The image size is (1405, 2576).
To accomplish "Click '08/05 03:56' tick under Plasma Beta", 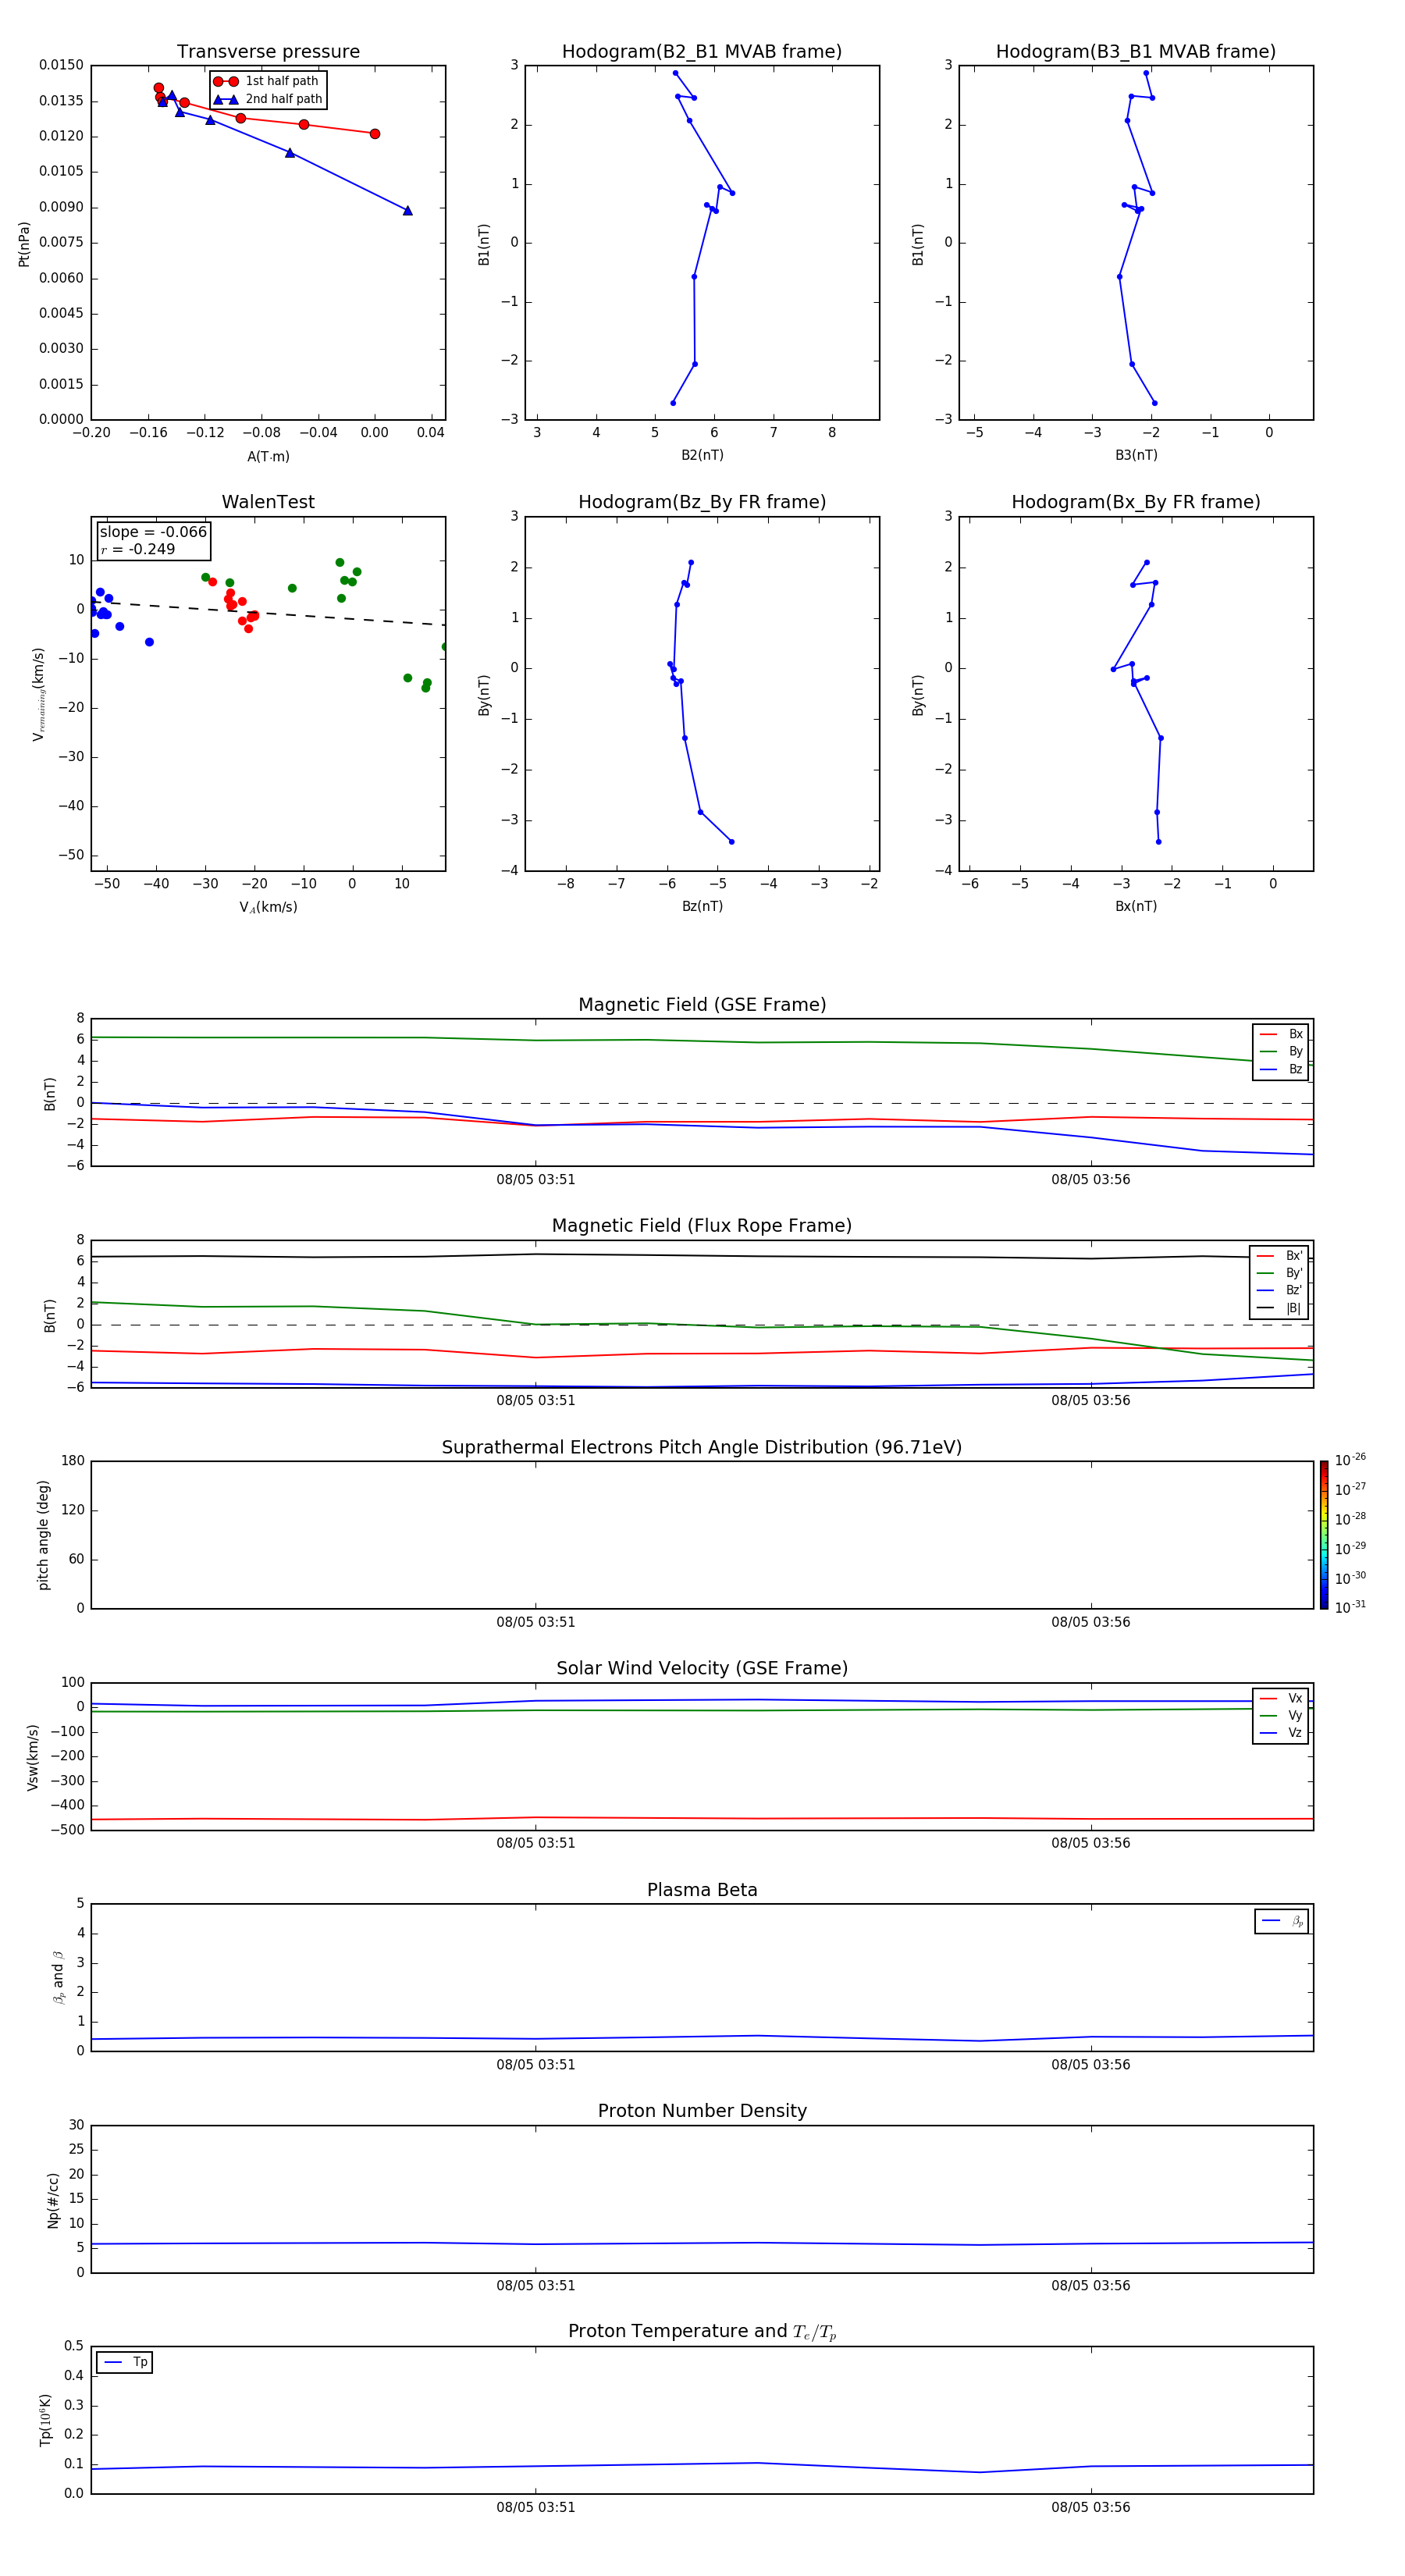I will pyautogui.click(x=1091, y=2065).
